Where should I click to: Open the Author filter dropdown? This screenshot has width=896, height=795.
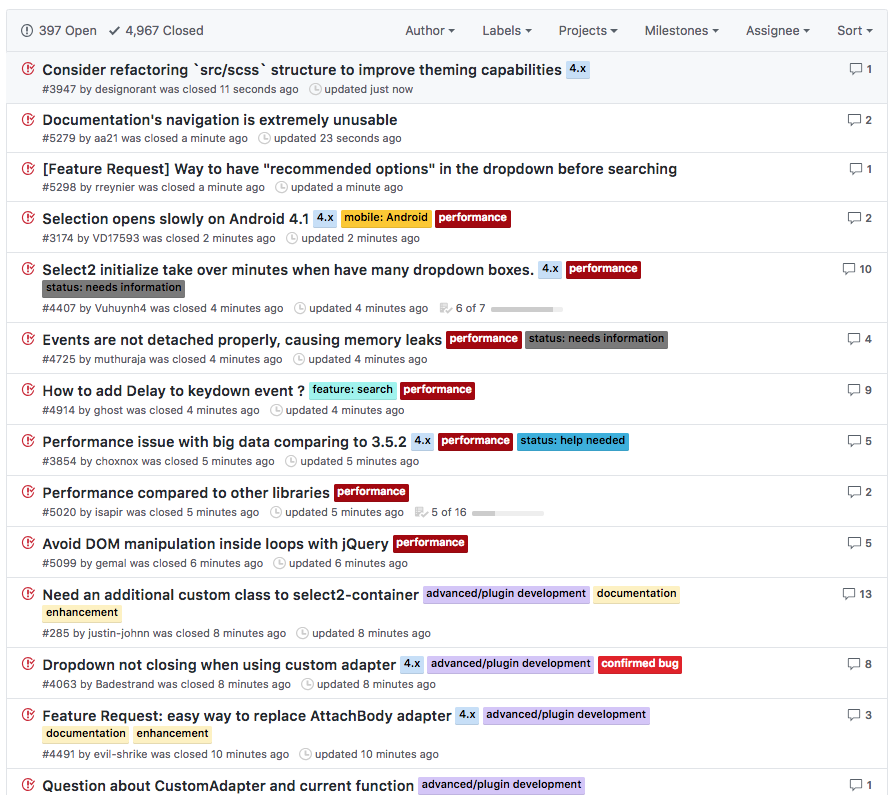point(430,30)
